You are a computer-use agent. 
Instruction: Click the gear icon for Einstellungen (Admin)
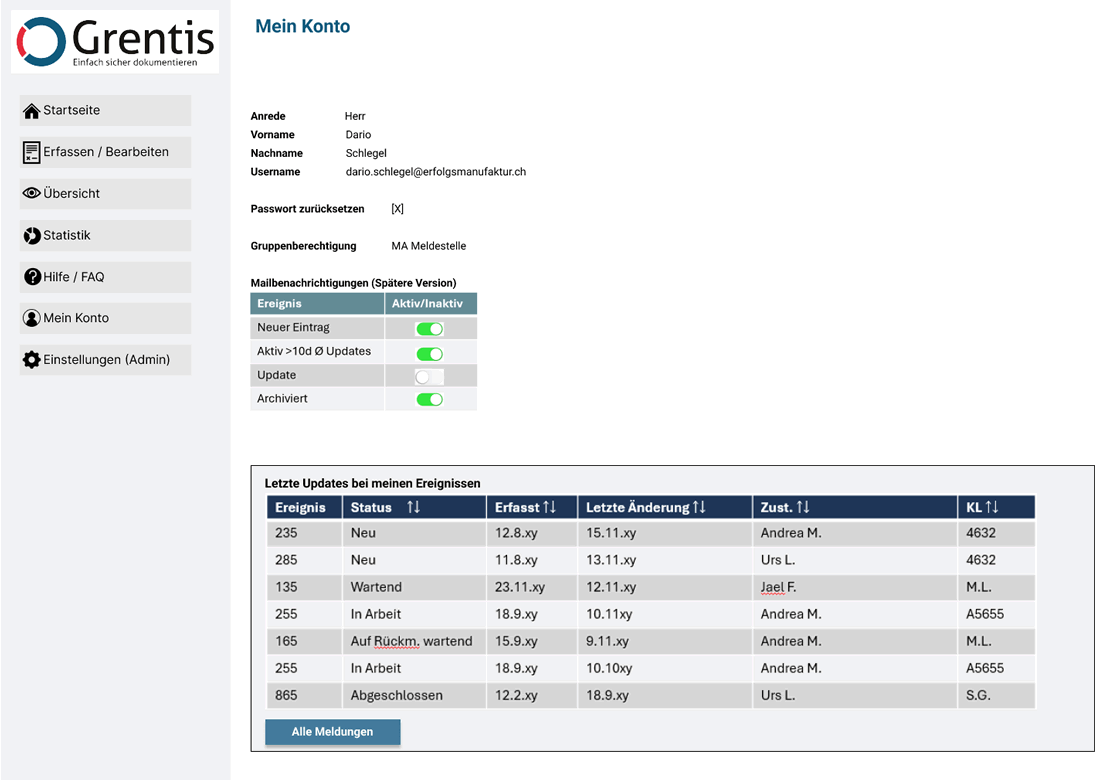click(x=32, y=360)
